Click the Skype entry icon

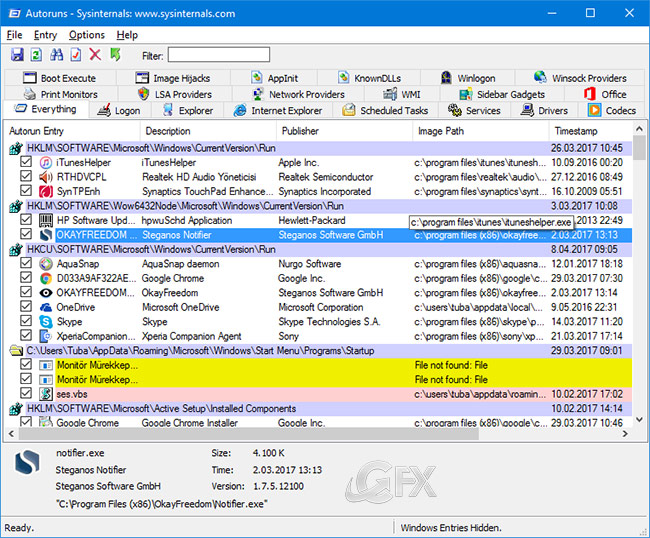(x=46, y=322)
